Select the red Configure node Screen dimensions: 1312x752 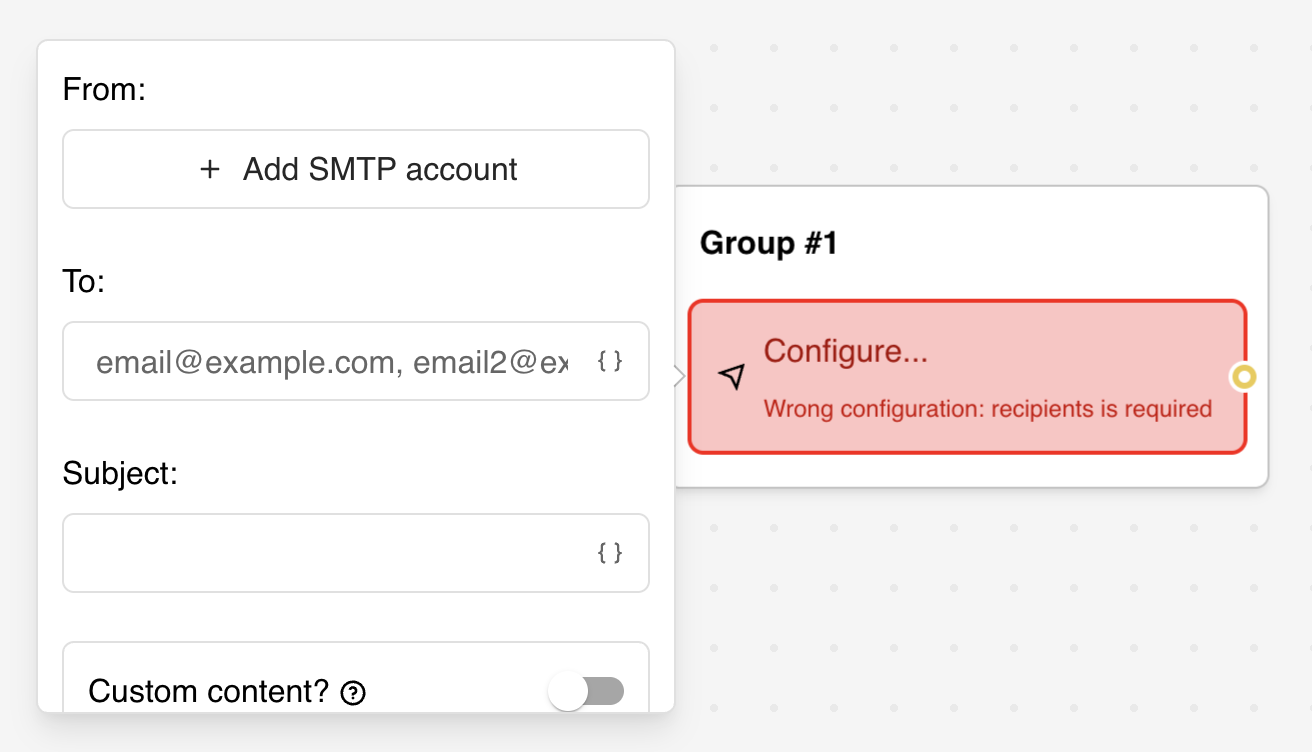pyautogui.click(x=966, y=375)
